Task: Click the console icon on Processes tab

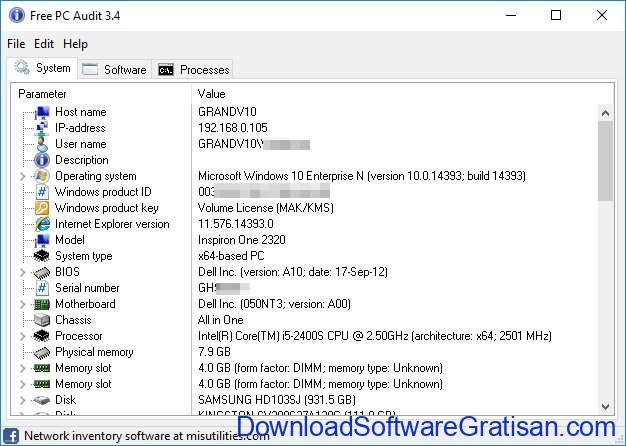Action: point(166,70)
